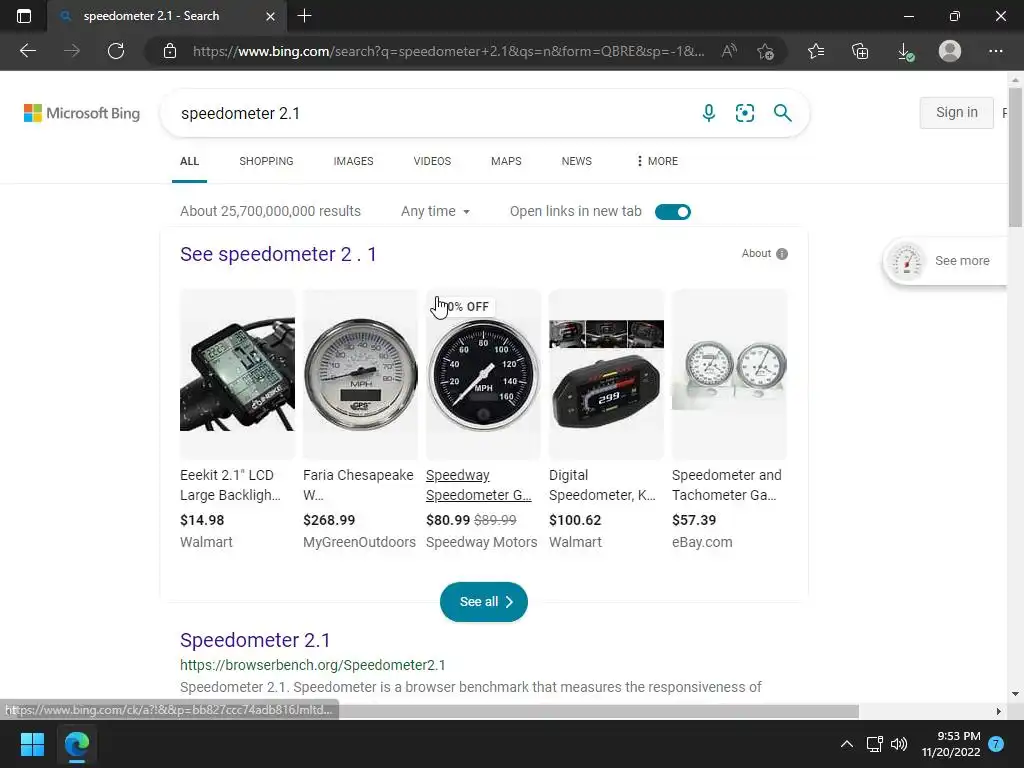Click the See more side card
This screenshot has width=1024, height=768.
945,261
